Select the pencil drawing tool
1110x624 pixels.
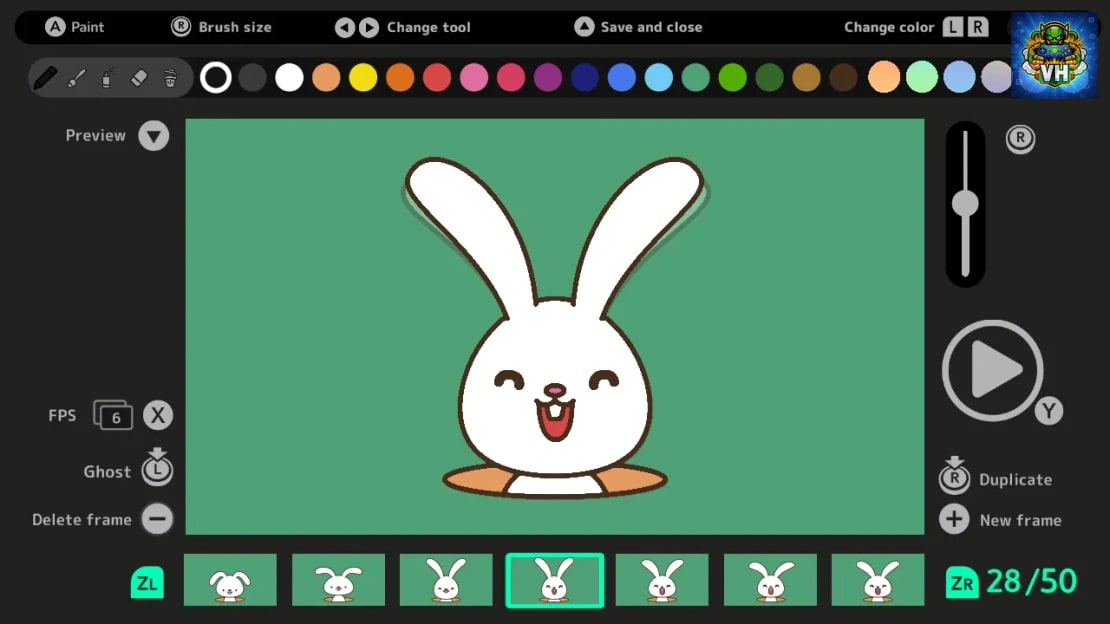pos(45,77)
